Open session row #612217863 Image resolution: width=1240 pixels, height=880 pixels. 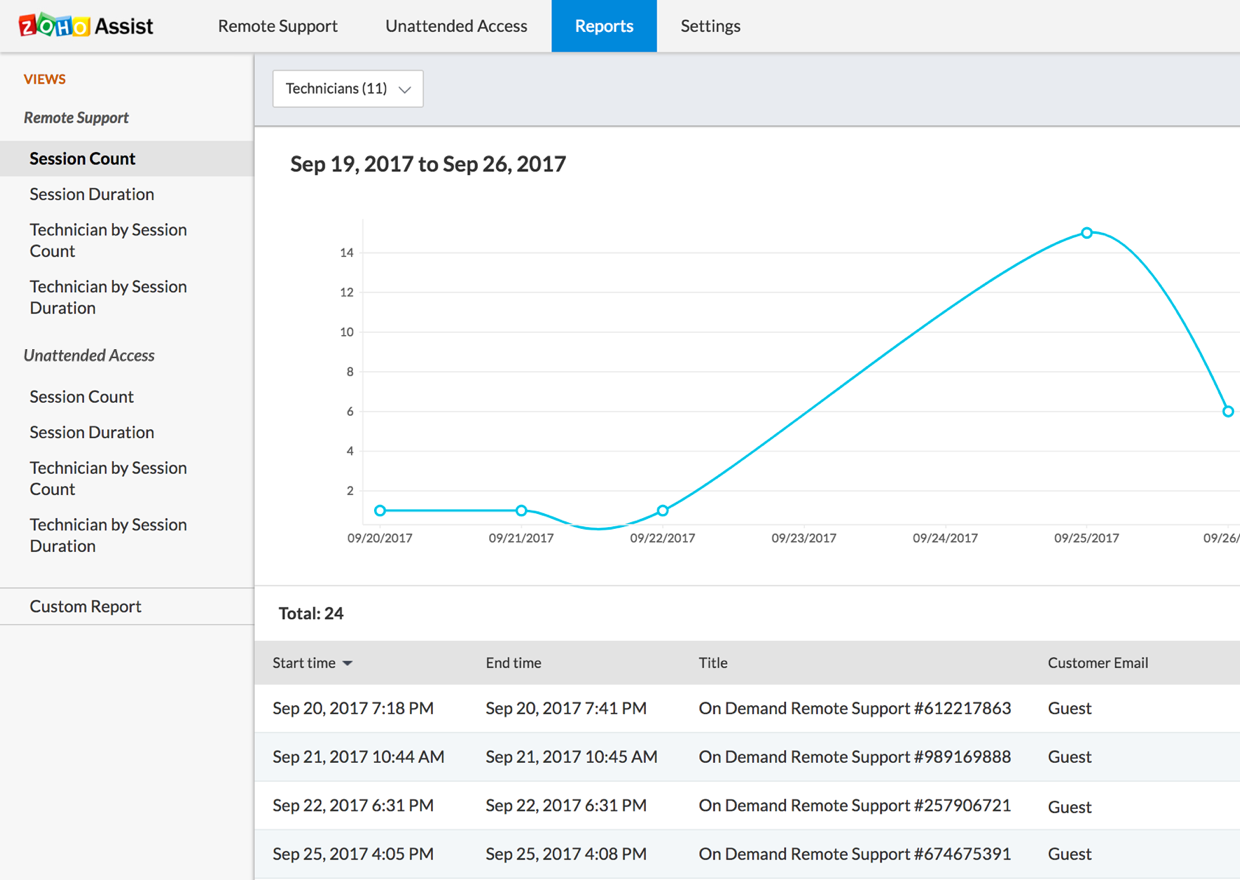(854, 708)
